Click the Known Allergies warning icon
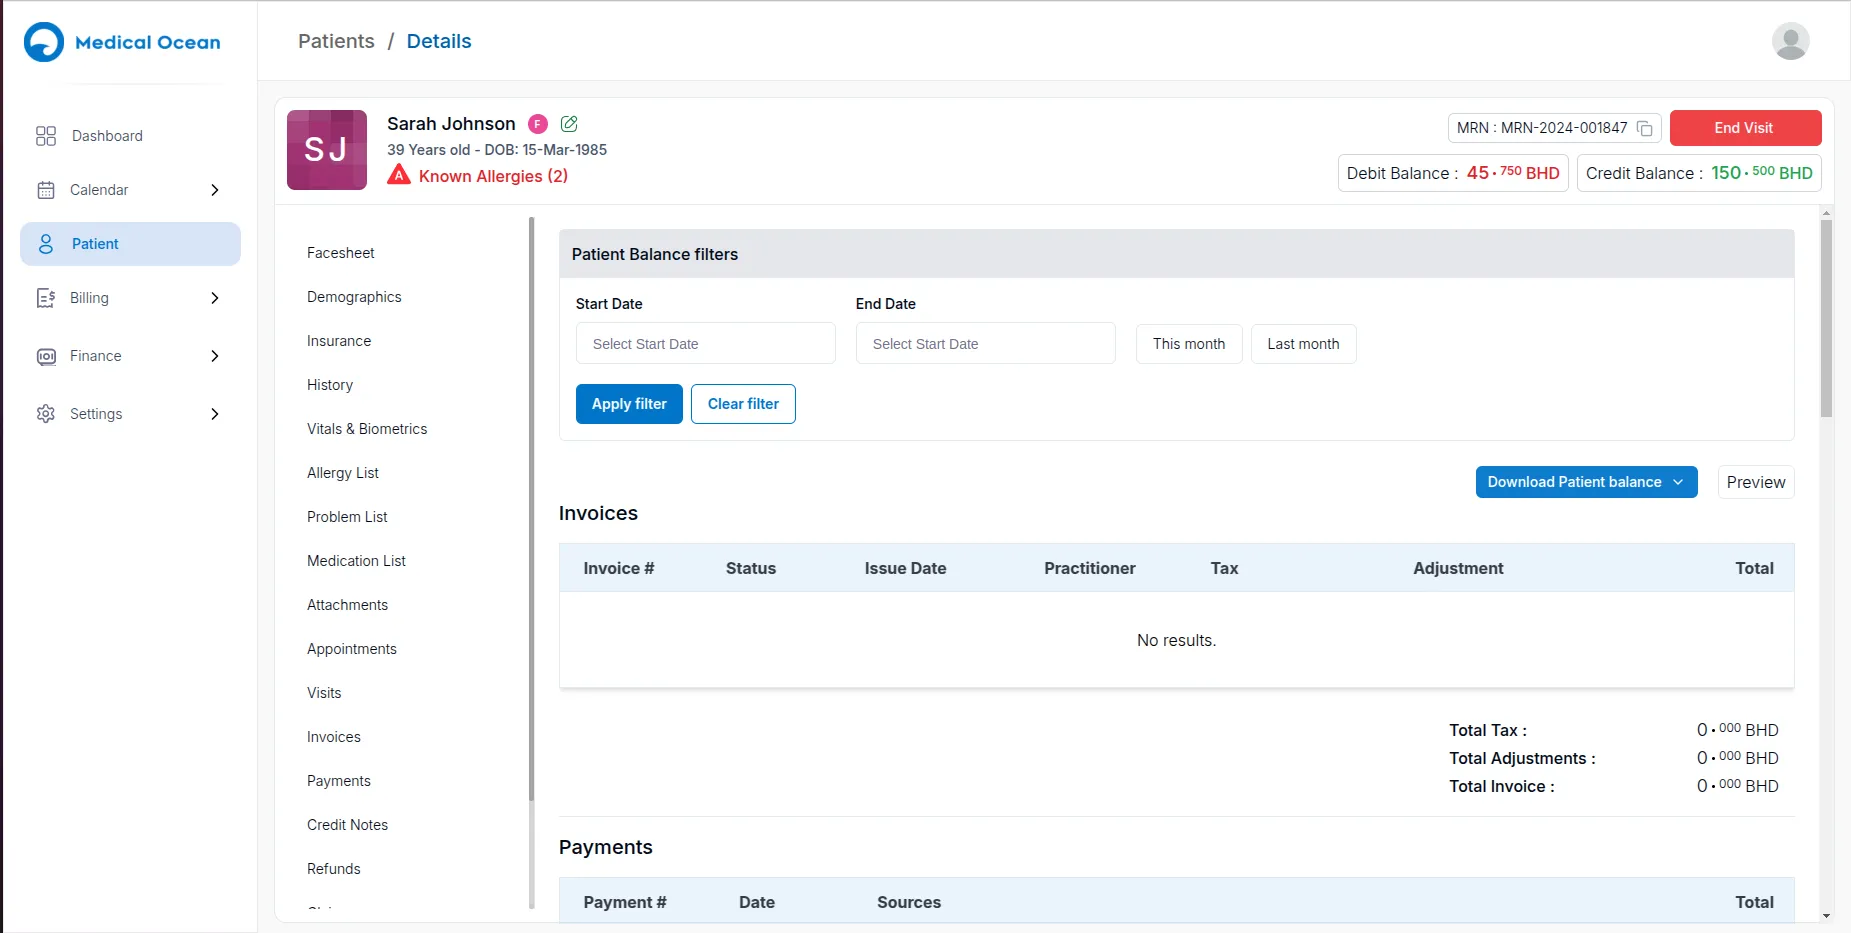Screen dimensions: 1851x933 coord(399,174)
